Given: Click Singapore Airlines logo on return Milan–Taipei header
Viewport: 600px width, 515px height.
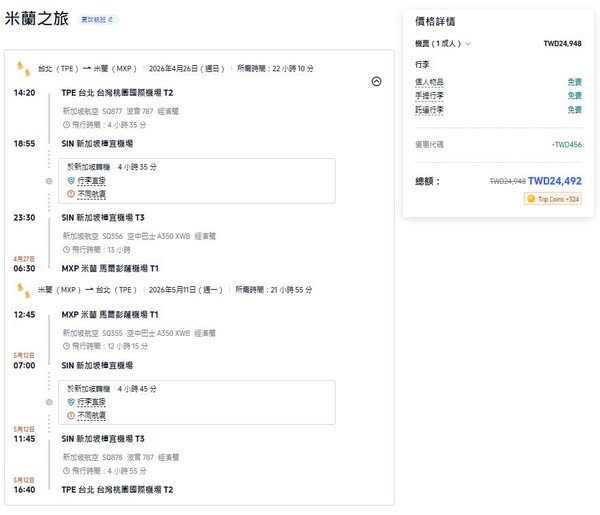Looking at the screenshot, I should point(22,289).
